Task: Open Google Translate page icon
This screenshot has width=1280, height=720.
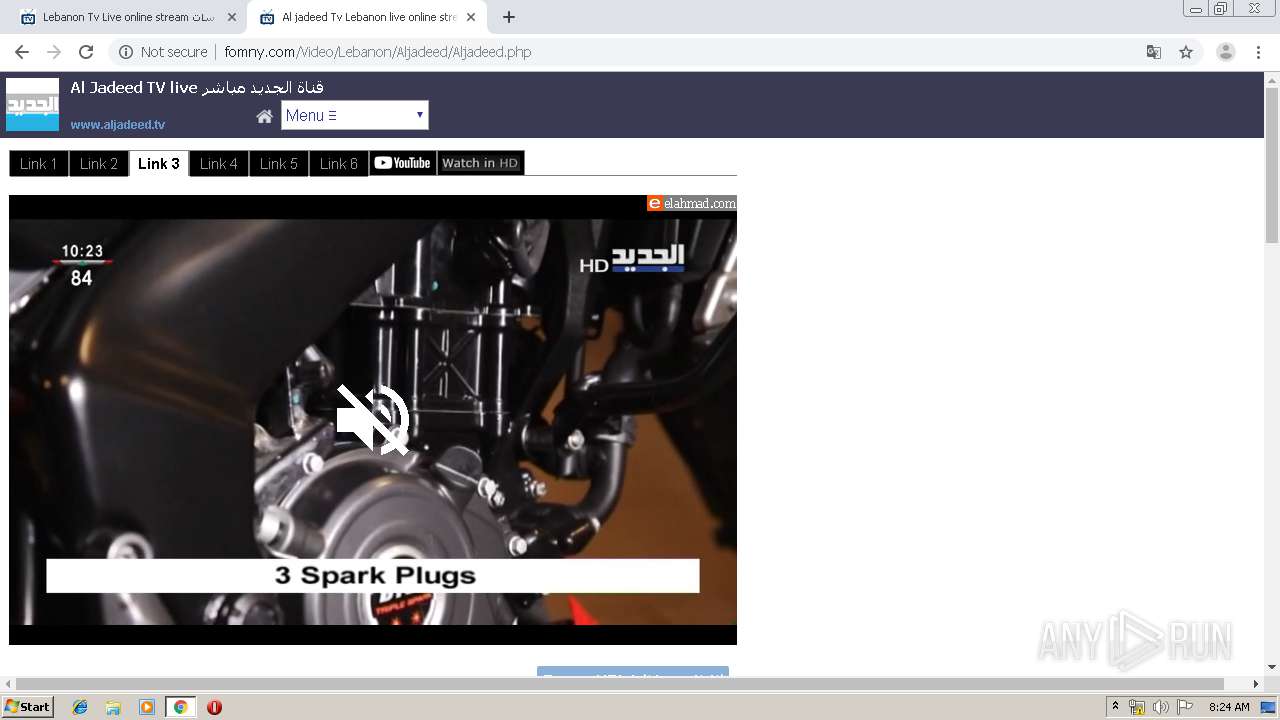Action: 1153,52
